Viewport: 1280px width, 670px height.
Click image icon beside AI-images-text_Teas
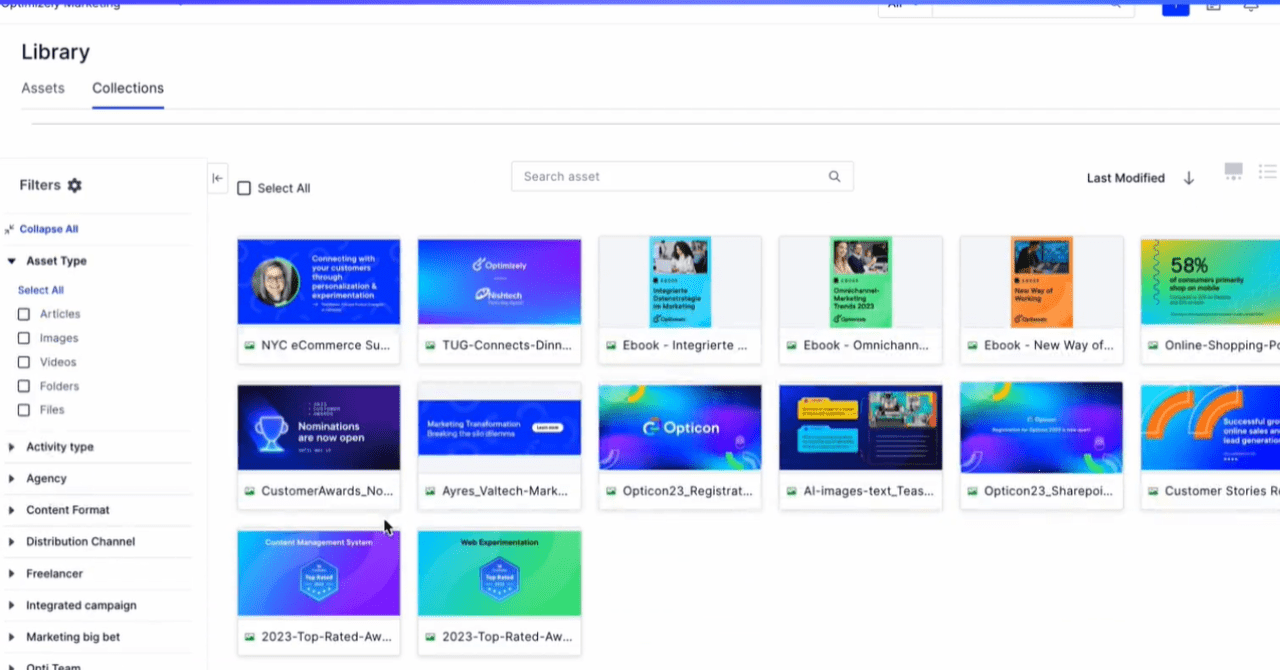point(792,491)
